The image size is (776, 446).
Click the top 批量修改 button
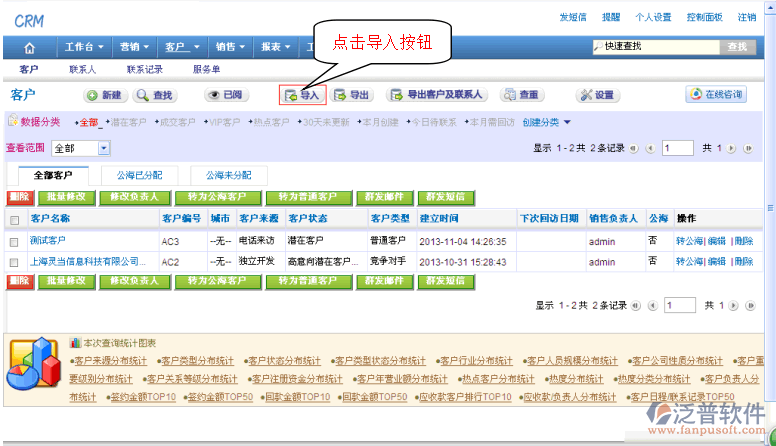pyautogui.click(x=64, y=197)
